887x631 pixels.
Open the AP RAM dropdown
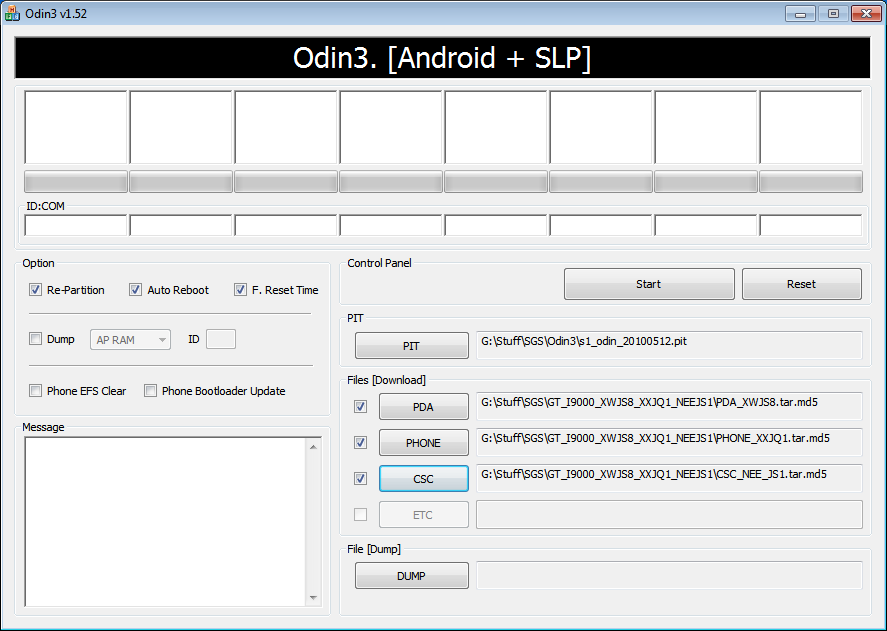tap(130, 340)
